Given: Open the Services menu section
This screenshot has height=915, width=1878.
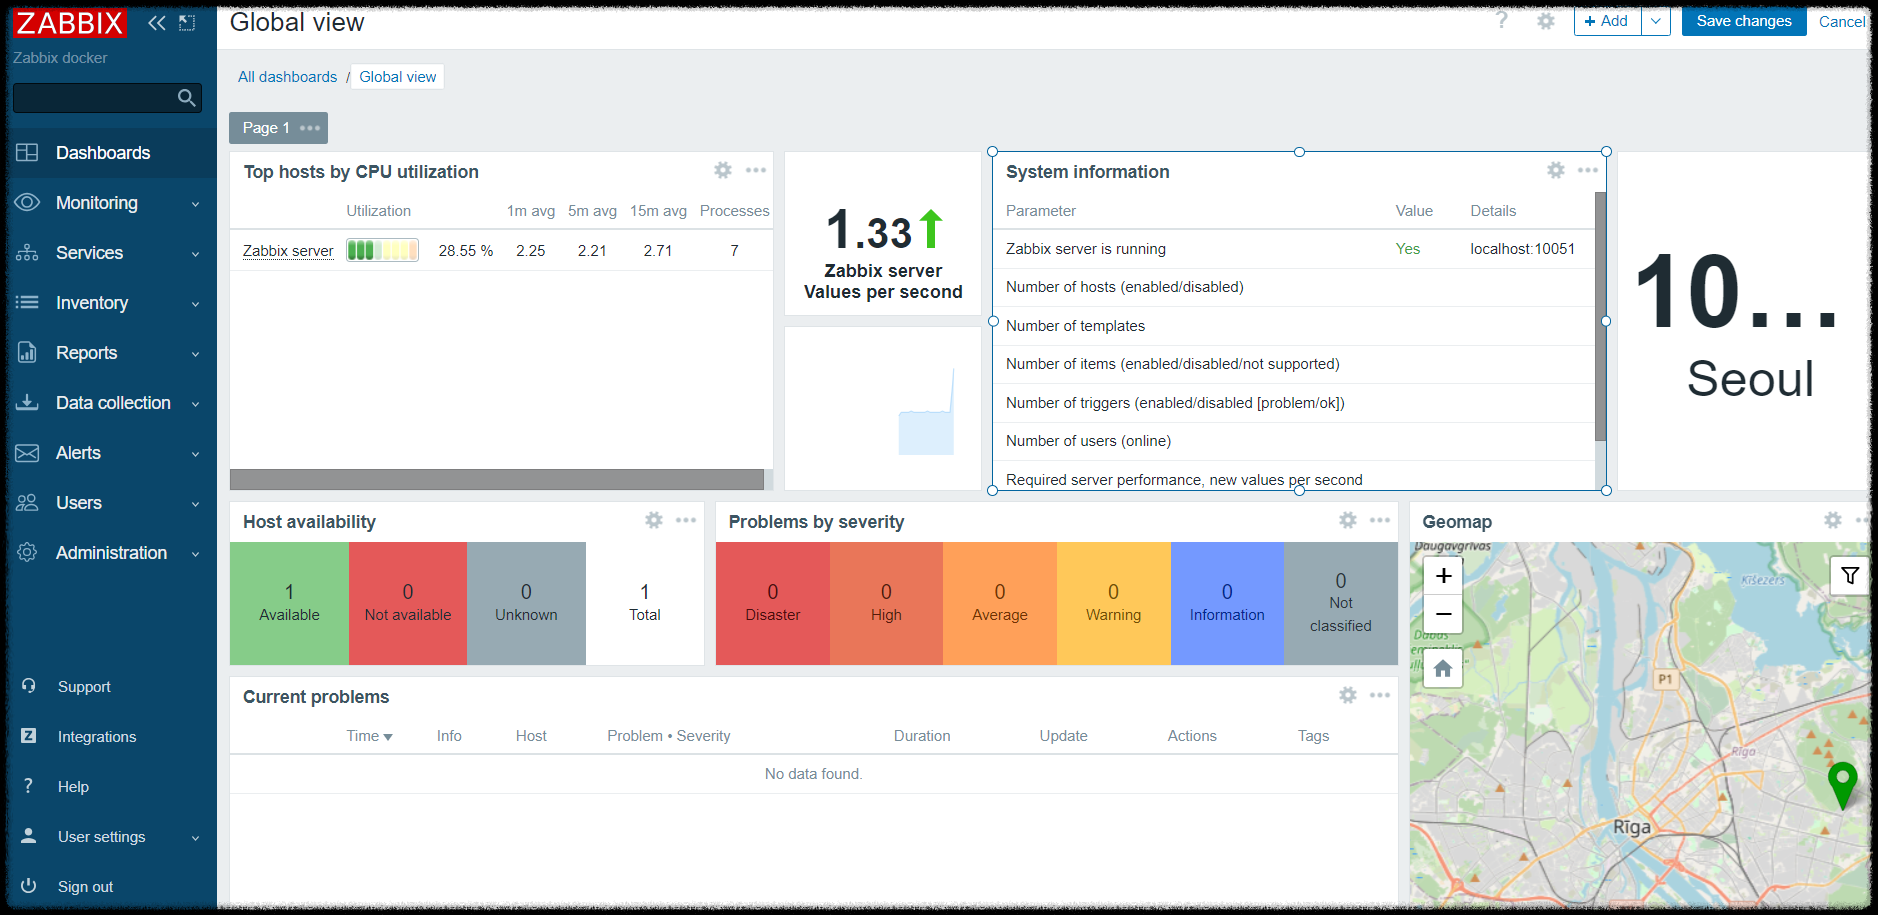Looking at the screenshot, I should tap(108, 253).
